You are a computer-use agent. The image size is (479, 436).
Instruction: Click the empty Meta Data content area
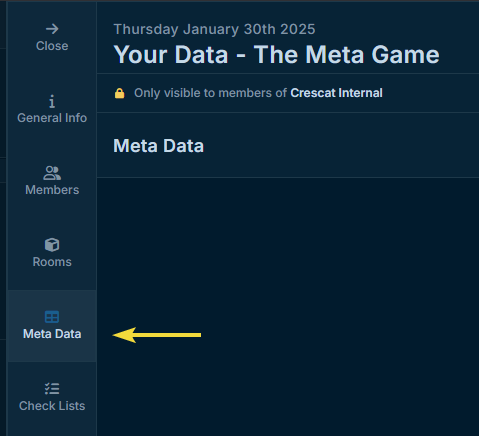pos(288,307)
